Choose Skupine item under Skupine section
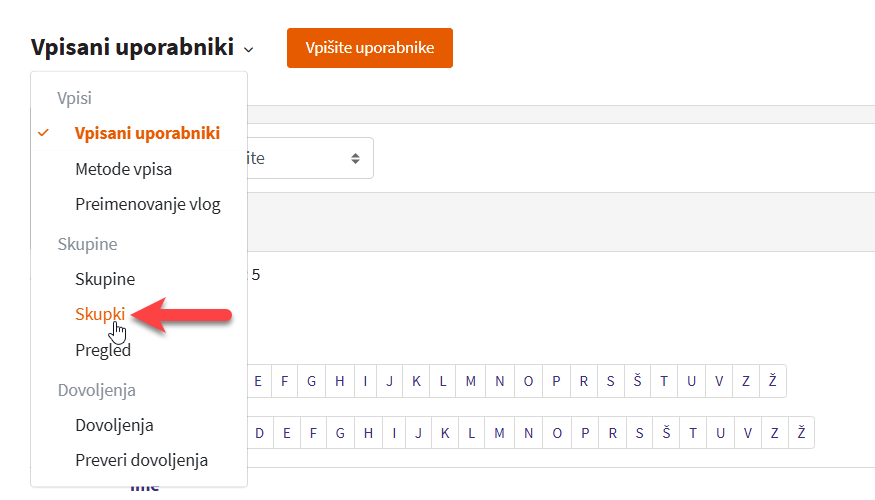Screen dimensions: 875x500 105,279
